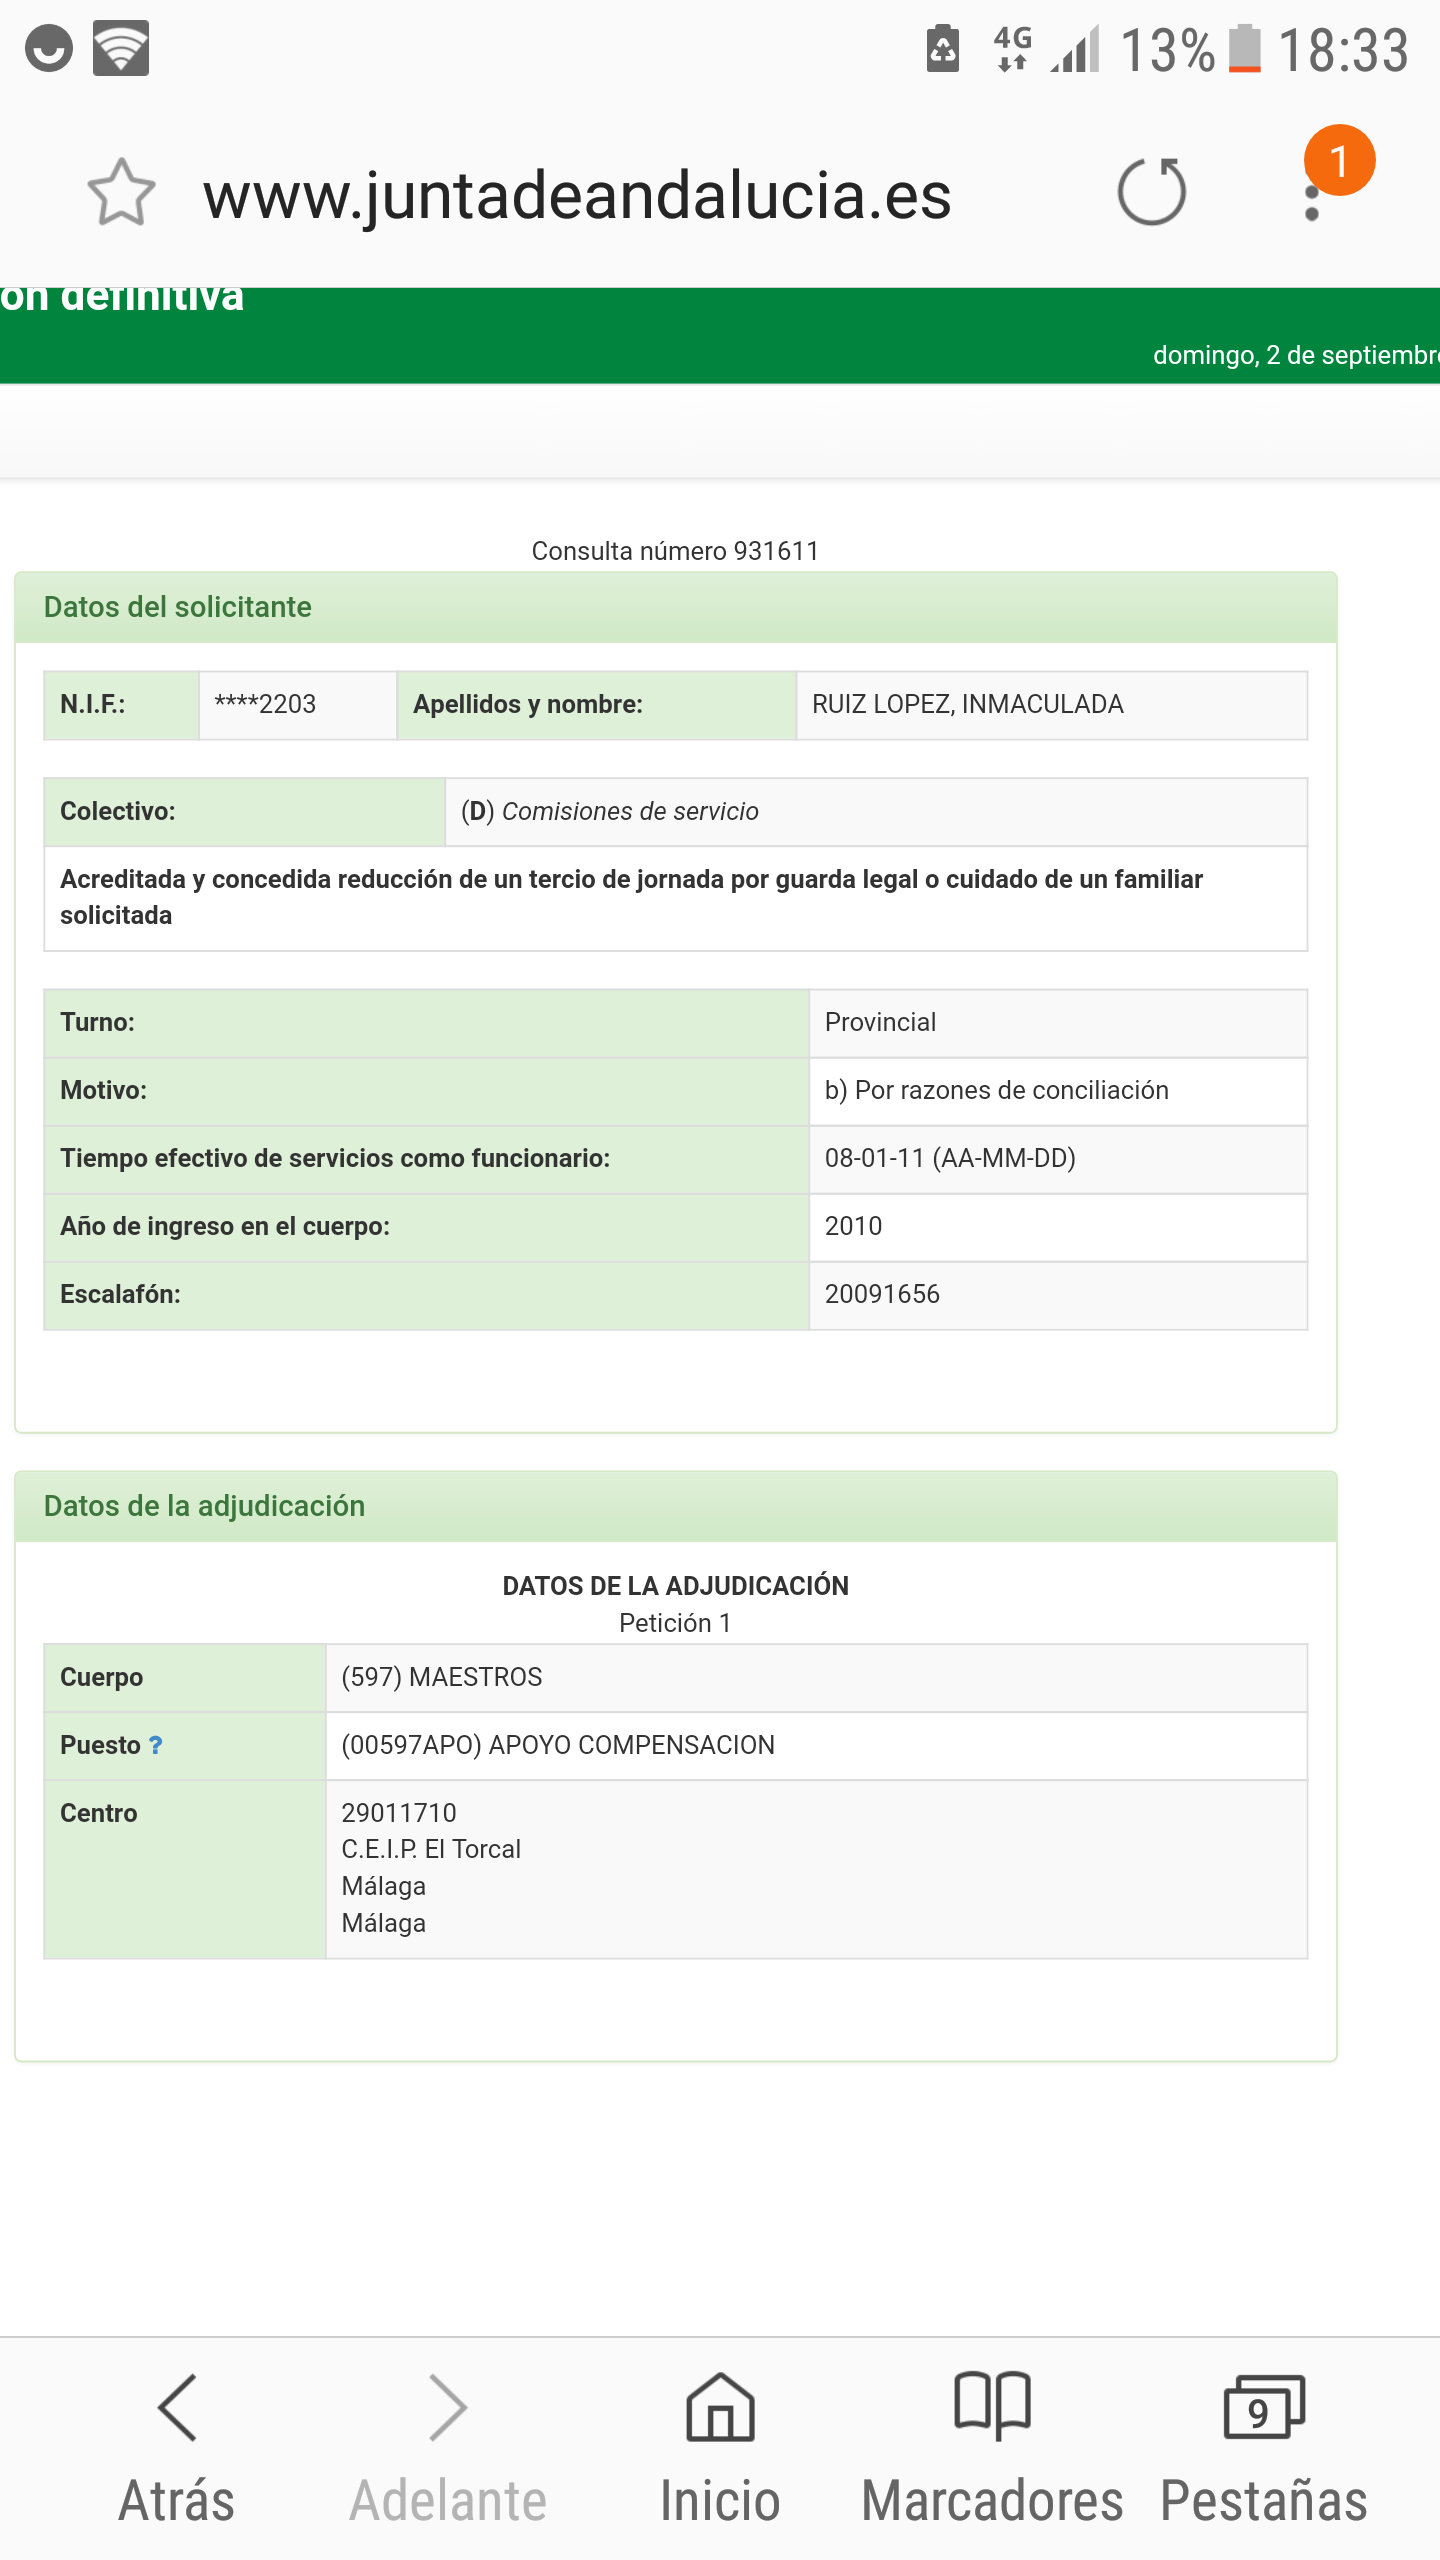The image size is (1440, 2560).
Task: Tap the APOYO COMPENSACION puesto value
Action: [x=558, y=1745]
